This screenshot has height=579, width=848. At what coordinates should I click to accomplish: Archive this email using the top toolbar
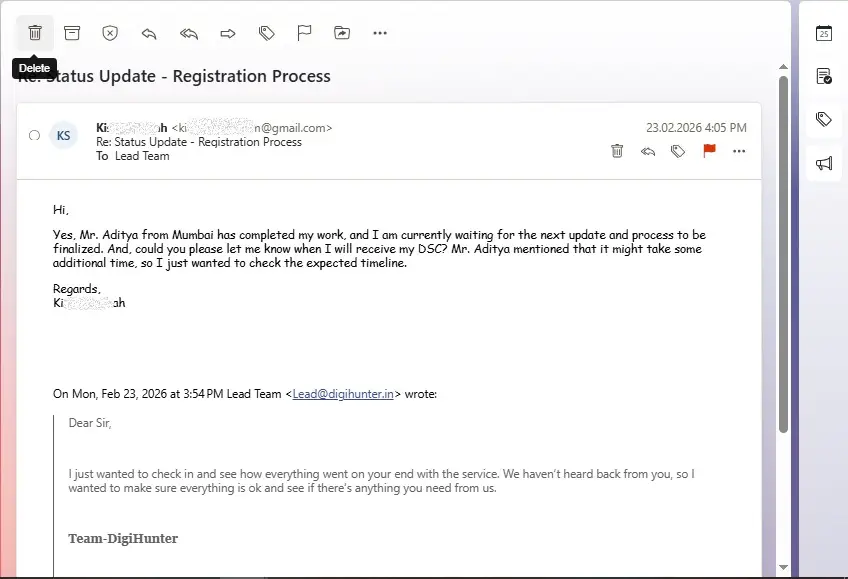point(72,33)
